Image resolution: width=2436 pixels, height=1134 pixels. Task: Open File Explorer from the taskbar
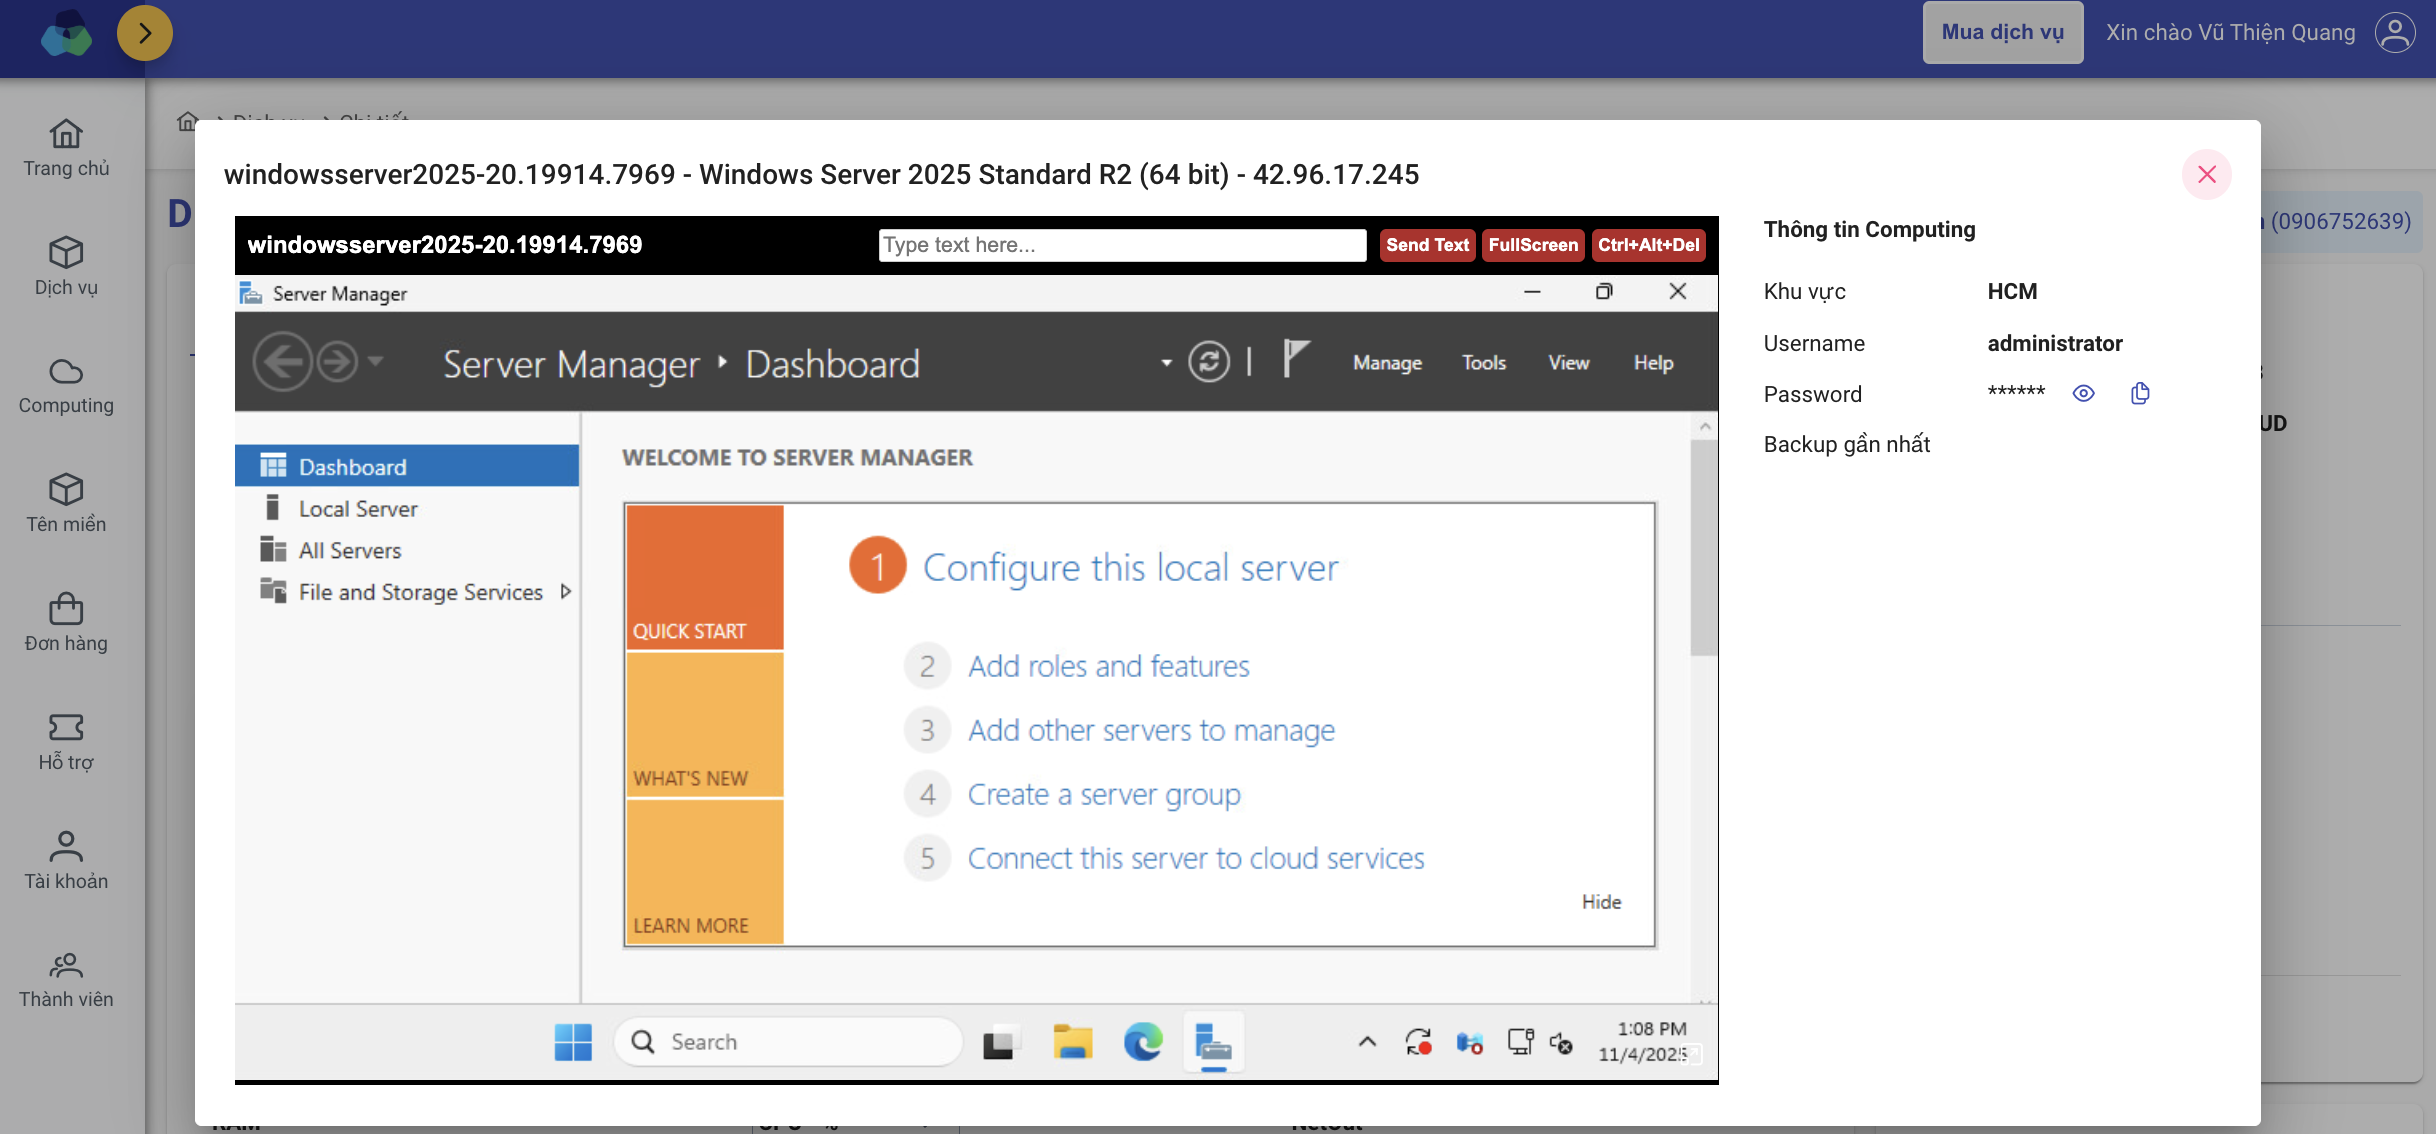1072,1042
